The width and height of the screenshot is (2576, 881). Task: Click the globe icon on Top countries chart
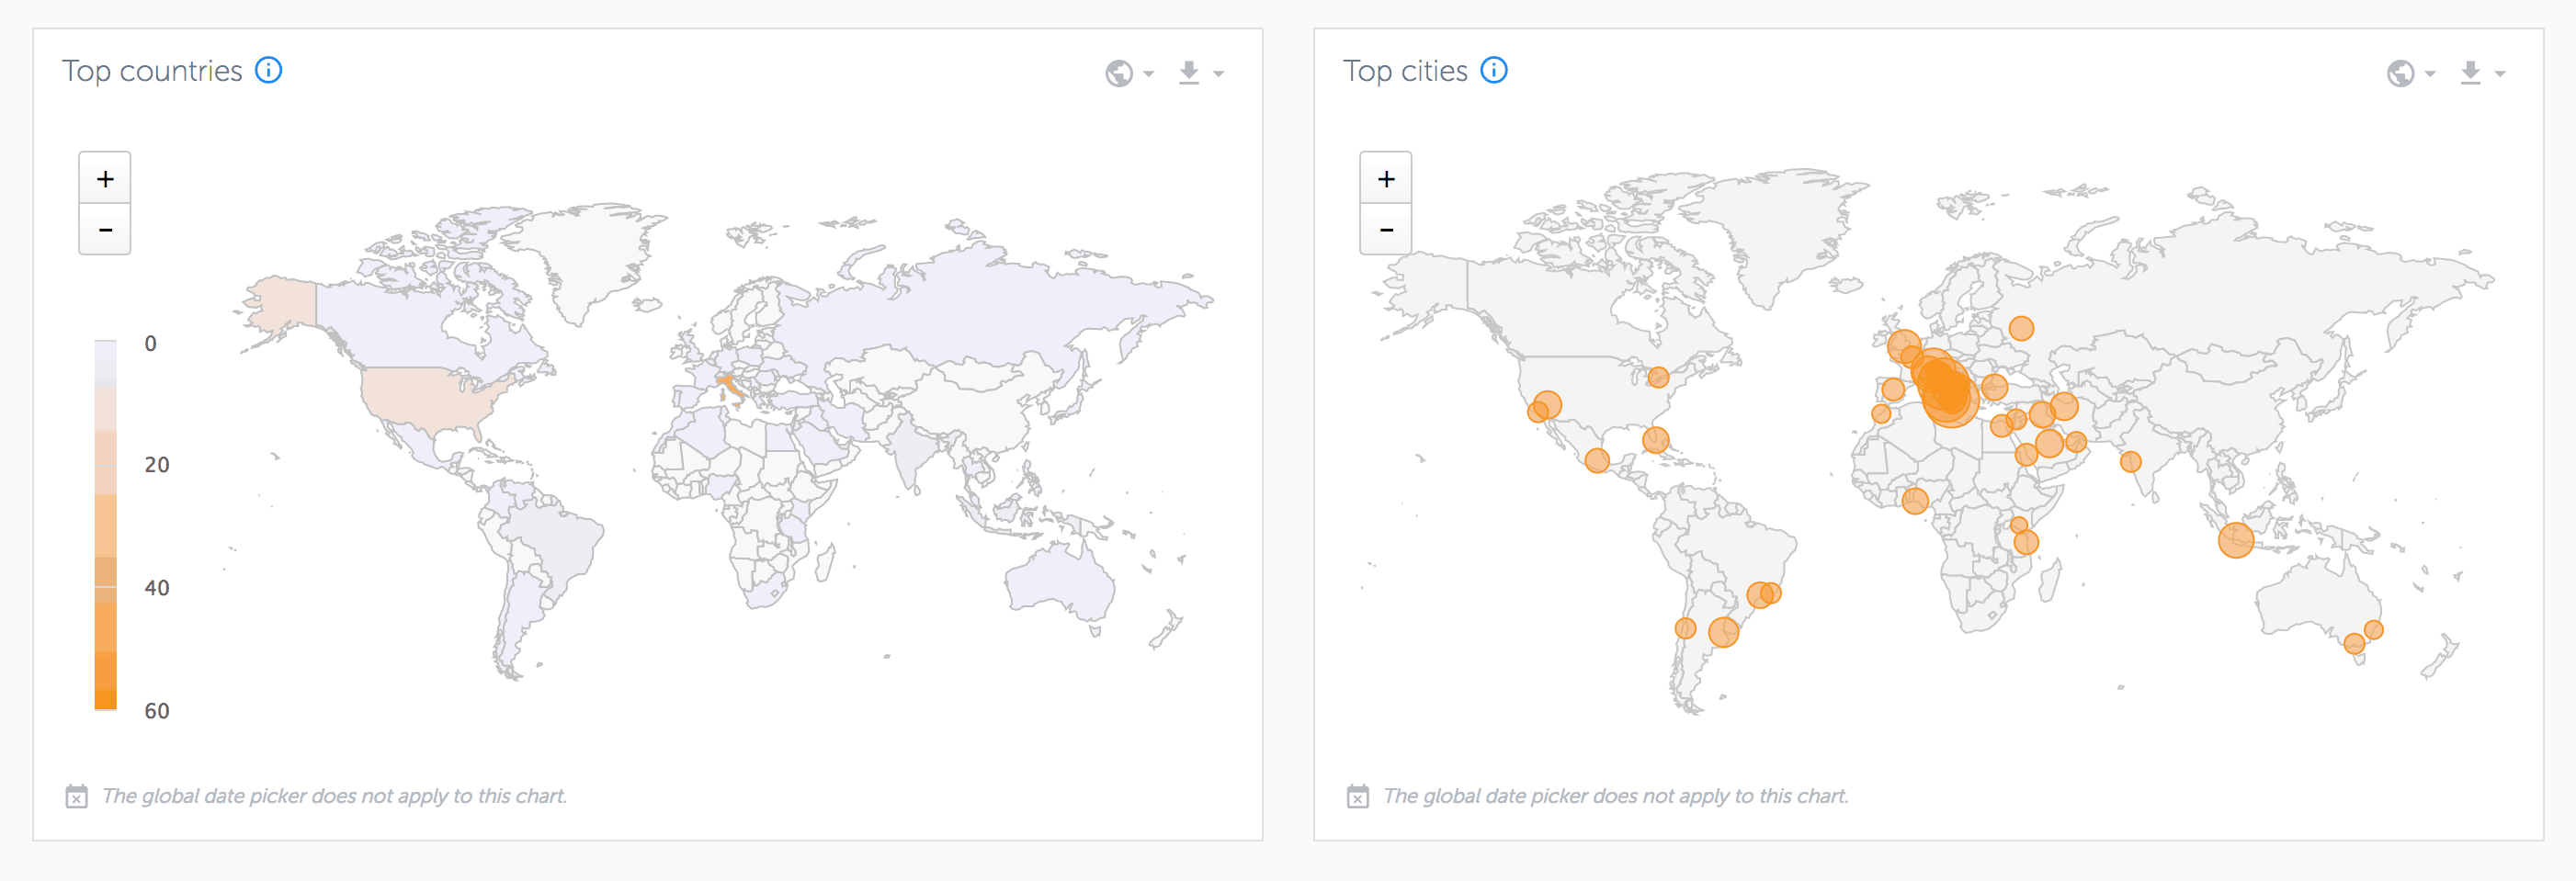click(x=1120, y=72)
